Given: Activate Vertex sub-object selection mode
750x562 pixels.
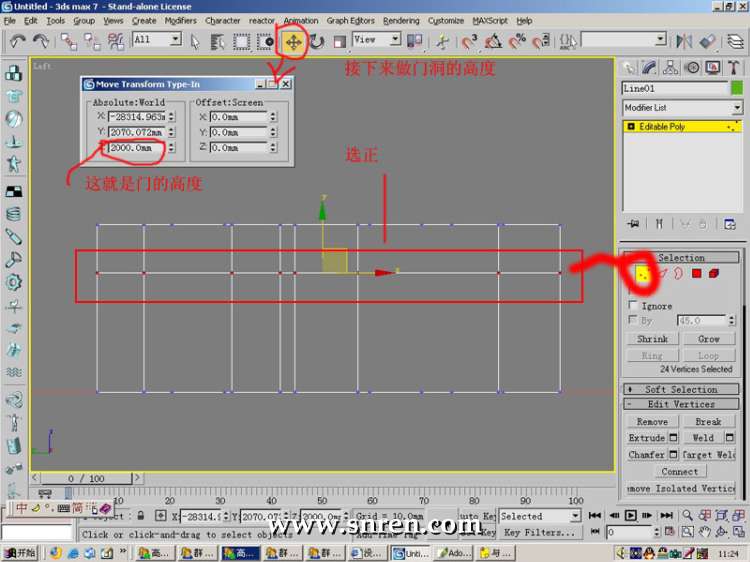Looking at the screenshot, I should coord(641,273).
